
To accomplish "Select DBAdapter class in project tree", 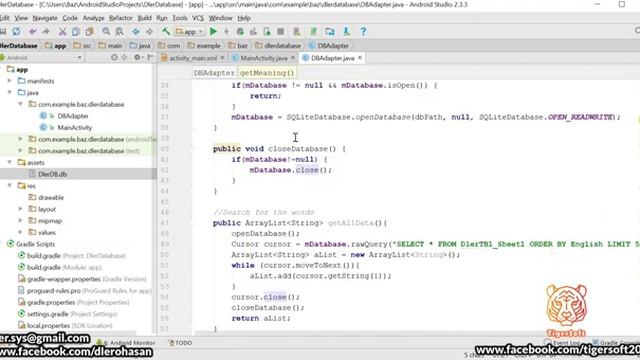I will pos(73,116).
